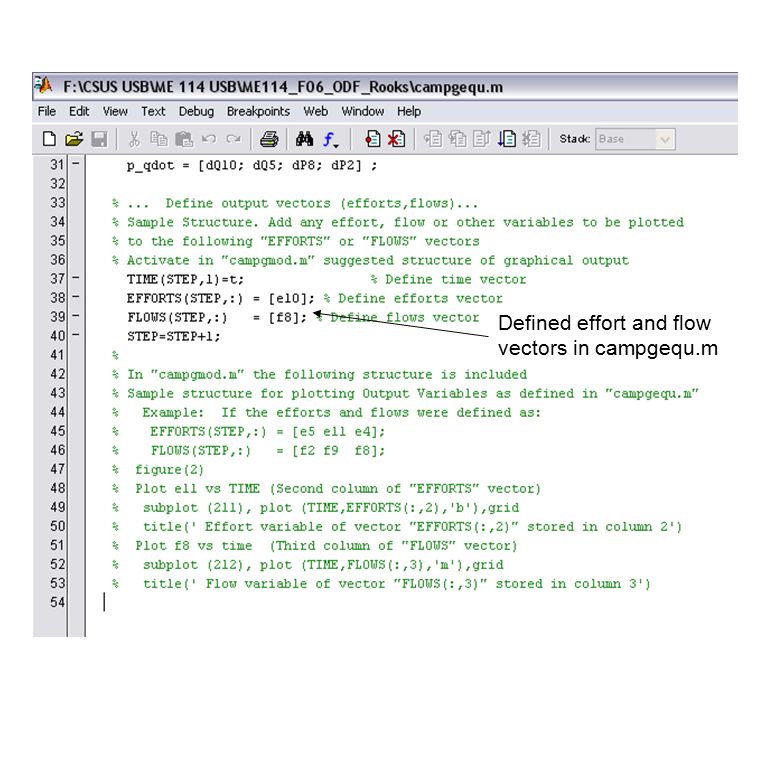The height and width of the screenshot is (768, 768).
Task: Open the Debug menu
Action: tap(196, 112)
